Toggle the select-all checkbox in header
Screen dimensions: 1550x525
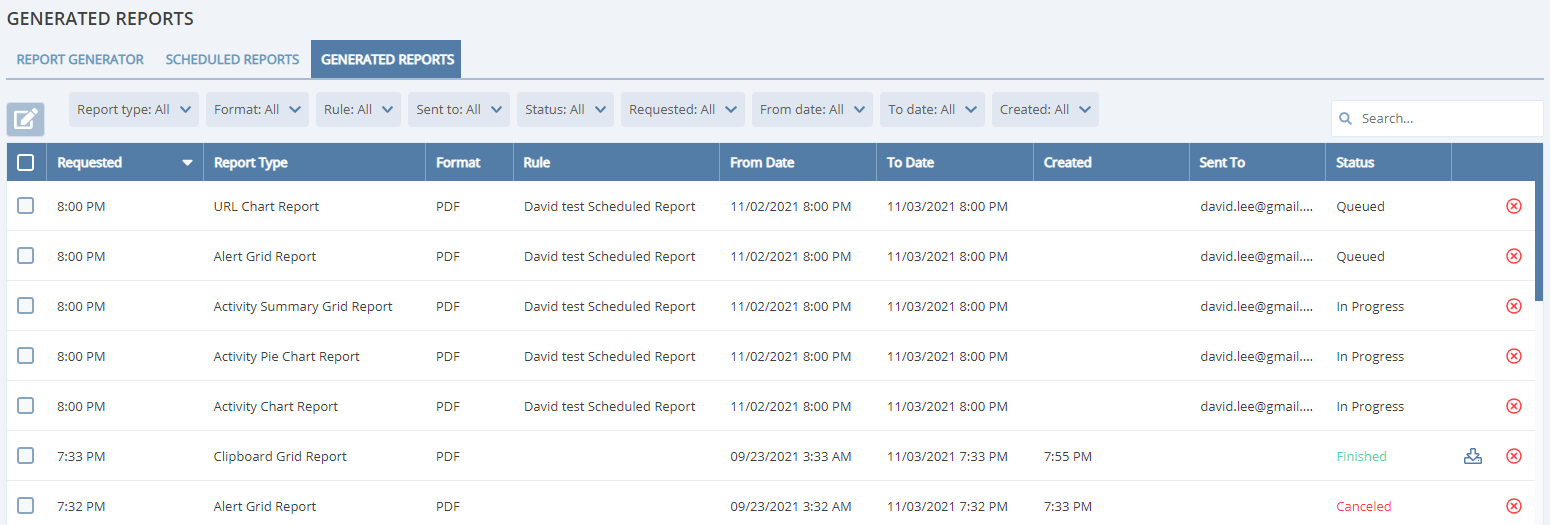pyautogui.click(x=26, y=162)
